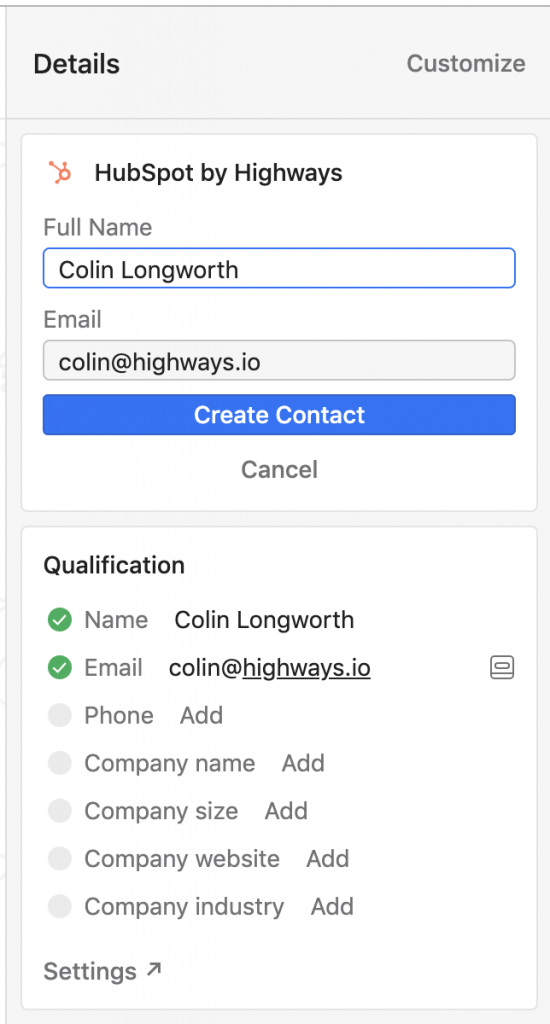The width and height of the screenshot is (550, 1024).
Task: Toggle the Company industry qualification circle
Action: [59, 906]
